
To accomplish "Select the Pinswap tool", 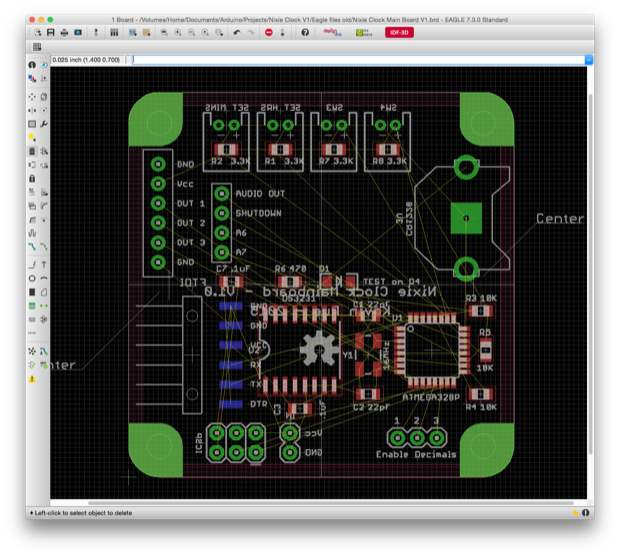I will click(32, 165).
